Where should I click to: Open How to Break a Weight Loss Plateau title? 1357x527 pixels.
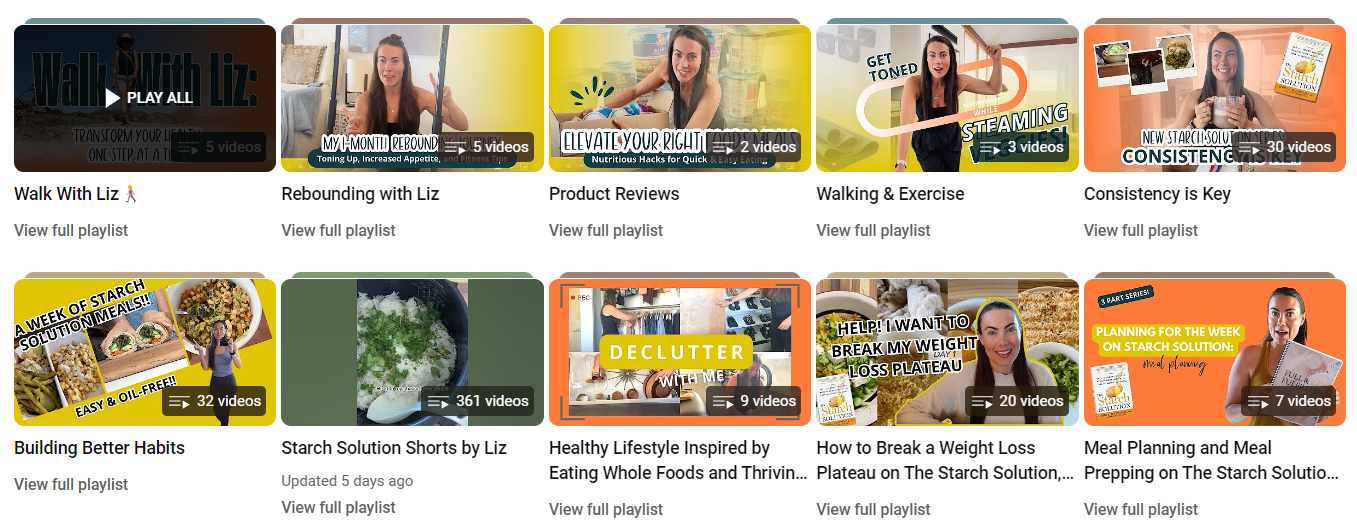pos(946,460)
